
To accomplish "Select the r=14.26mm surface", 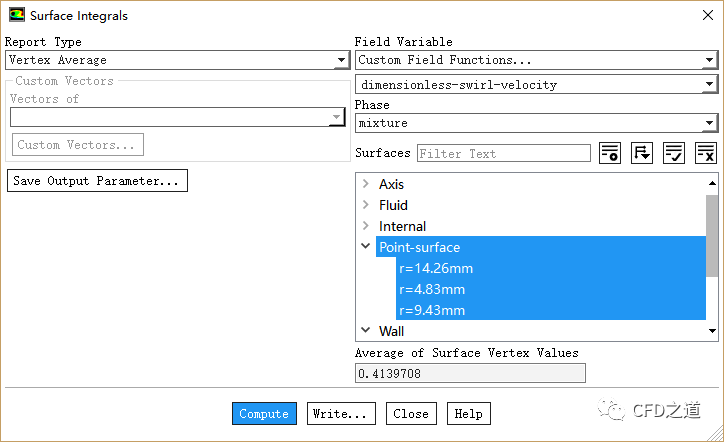I will point(436,268).
